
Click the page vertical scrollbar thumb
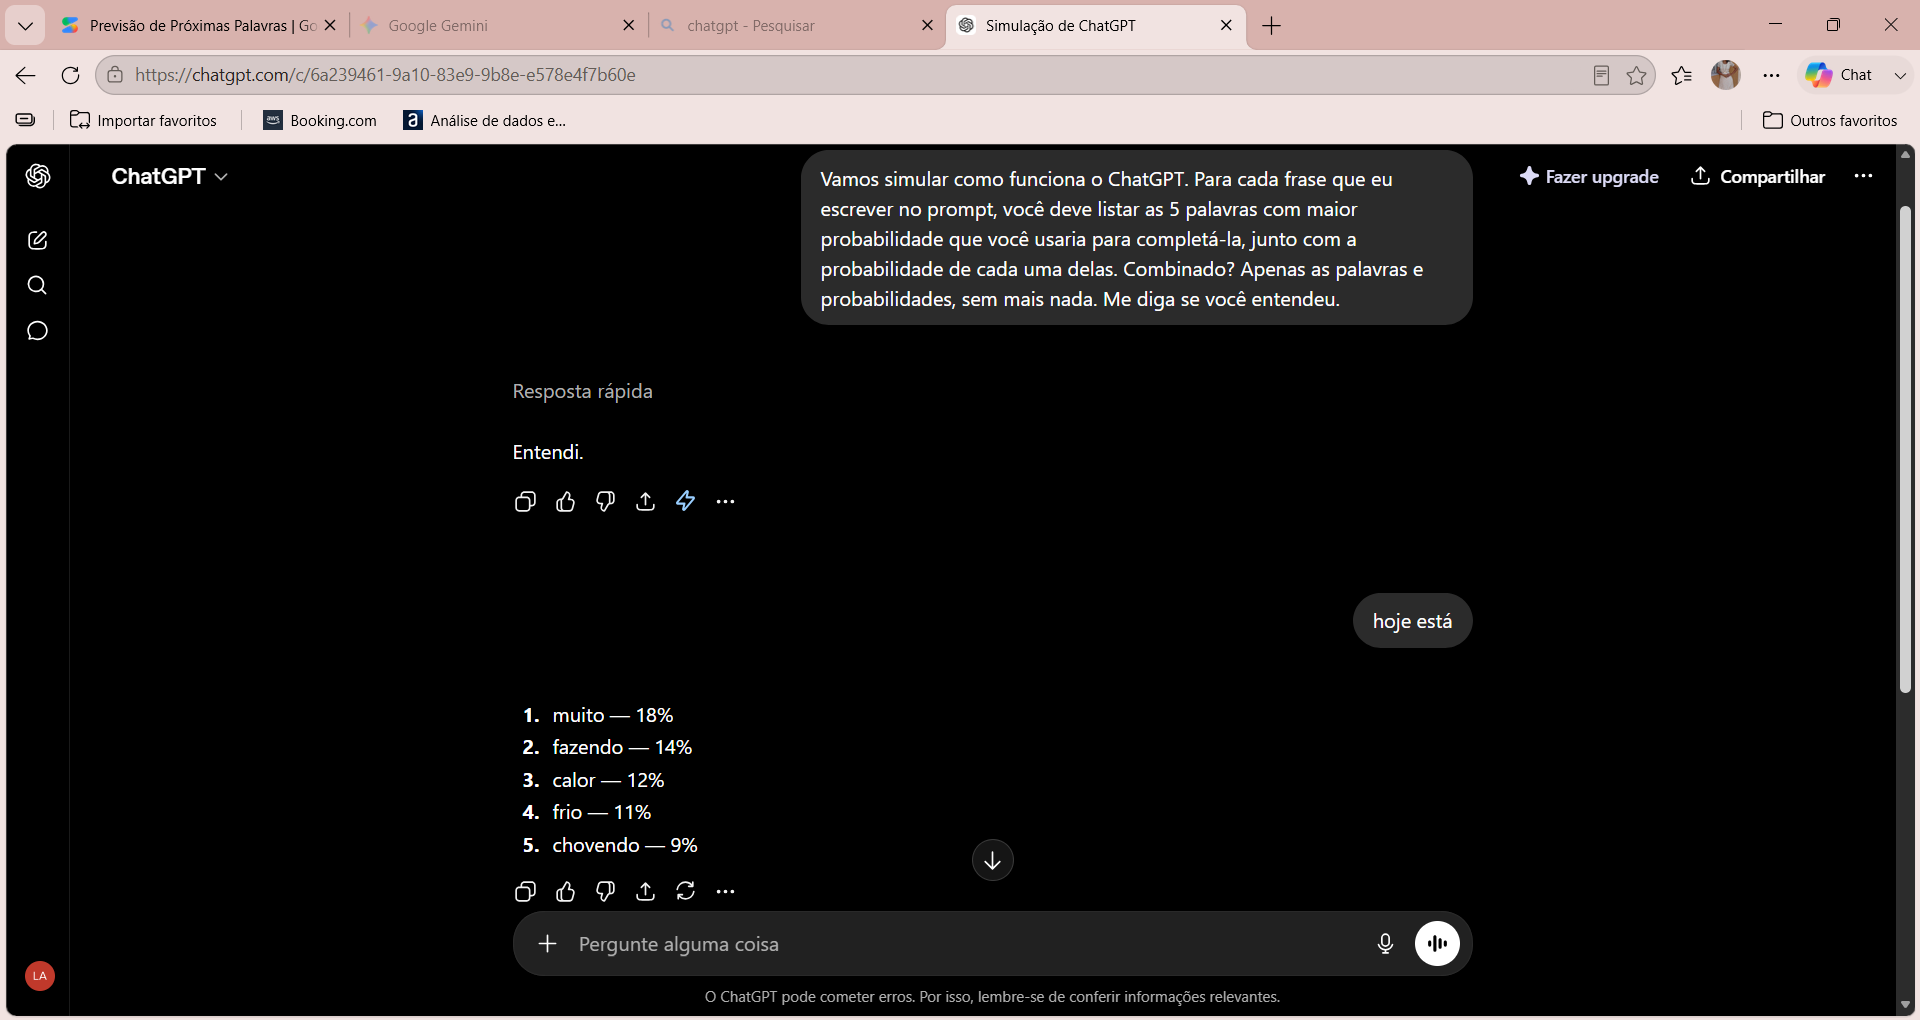[x=1905, y=449]
